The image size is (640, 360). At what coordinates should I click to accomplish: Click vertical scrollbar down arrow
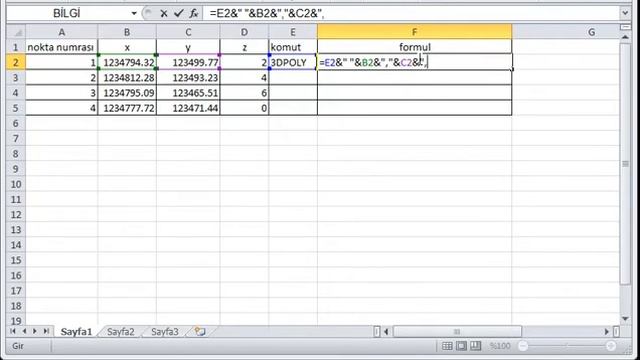tap(625, 319)
